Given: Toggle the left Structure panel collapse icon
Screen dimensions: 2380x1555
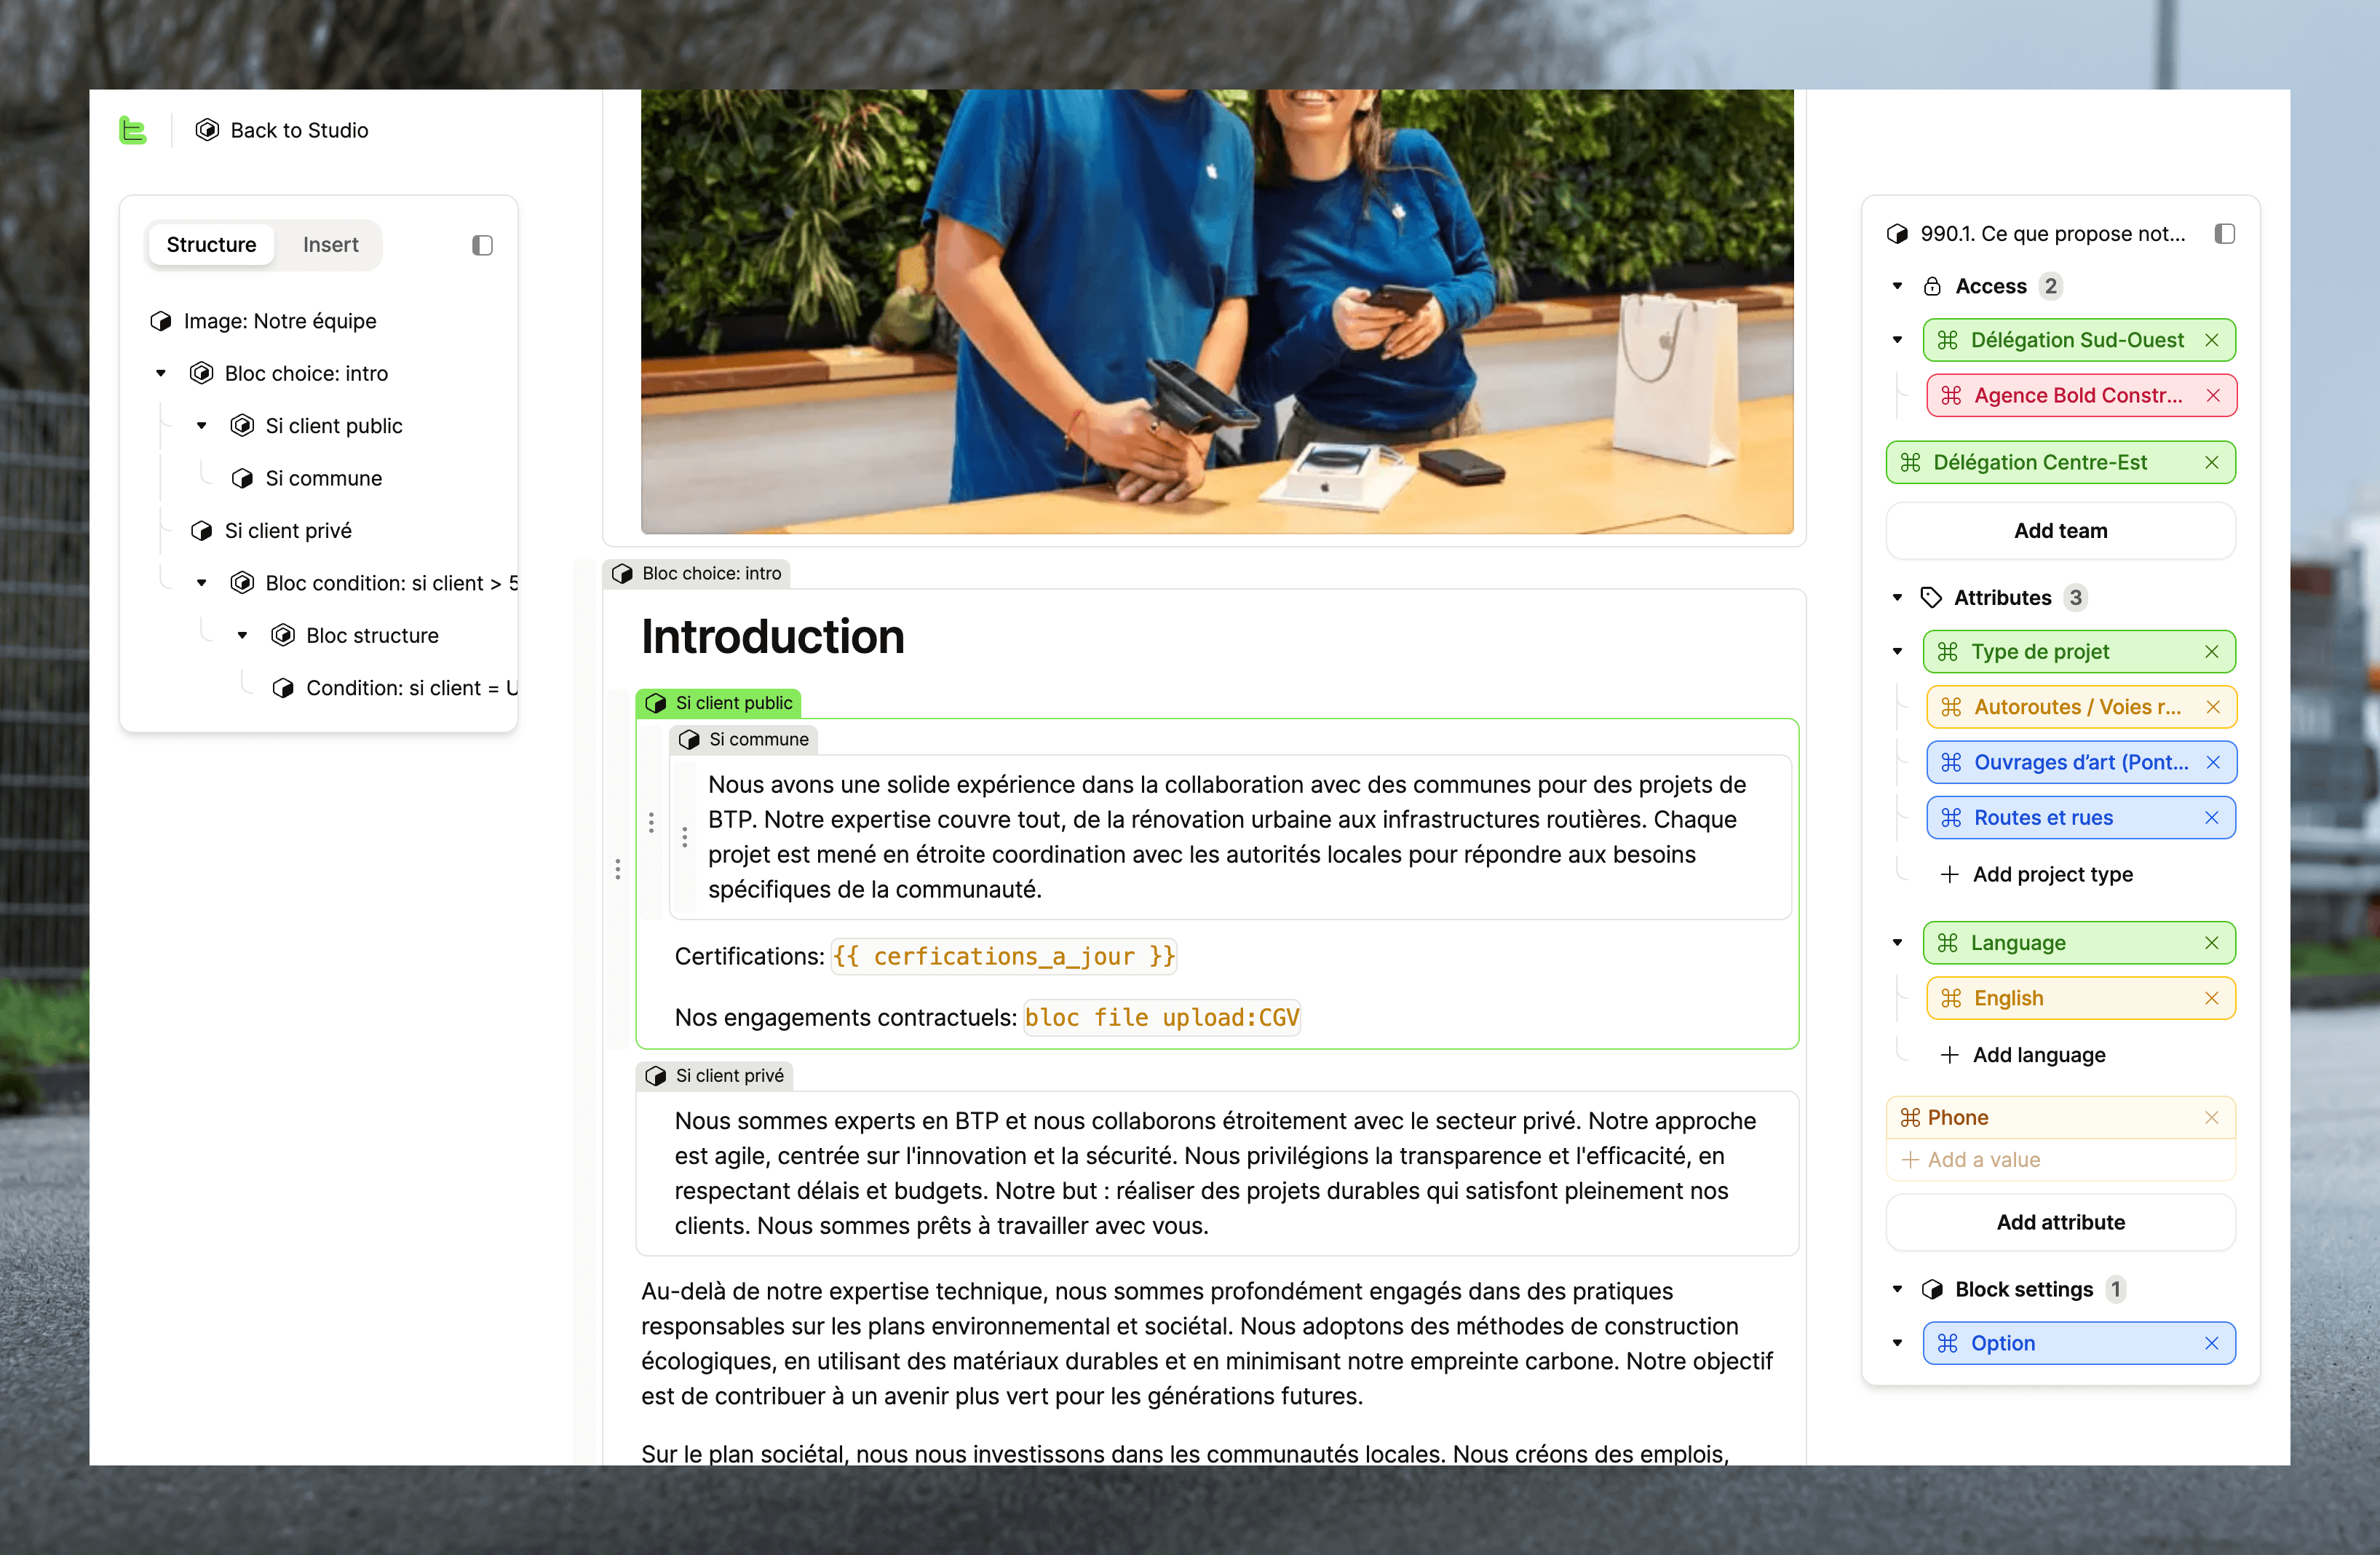Looking at the screenshot, I should [482, 245].
